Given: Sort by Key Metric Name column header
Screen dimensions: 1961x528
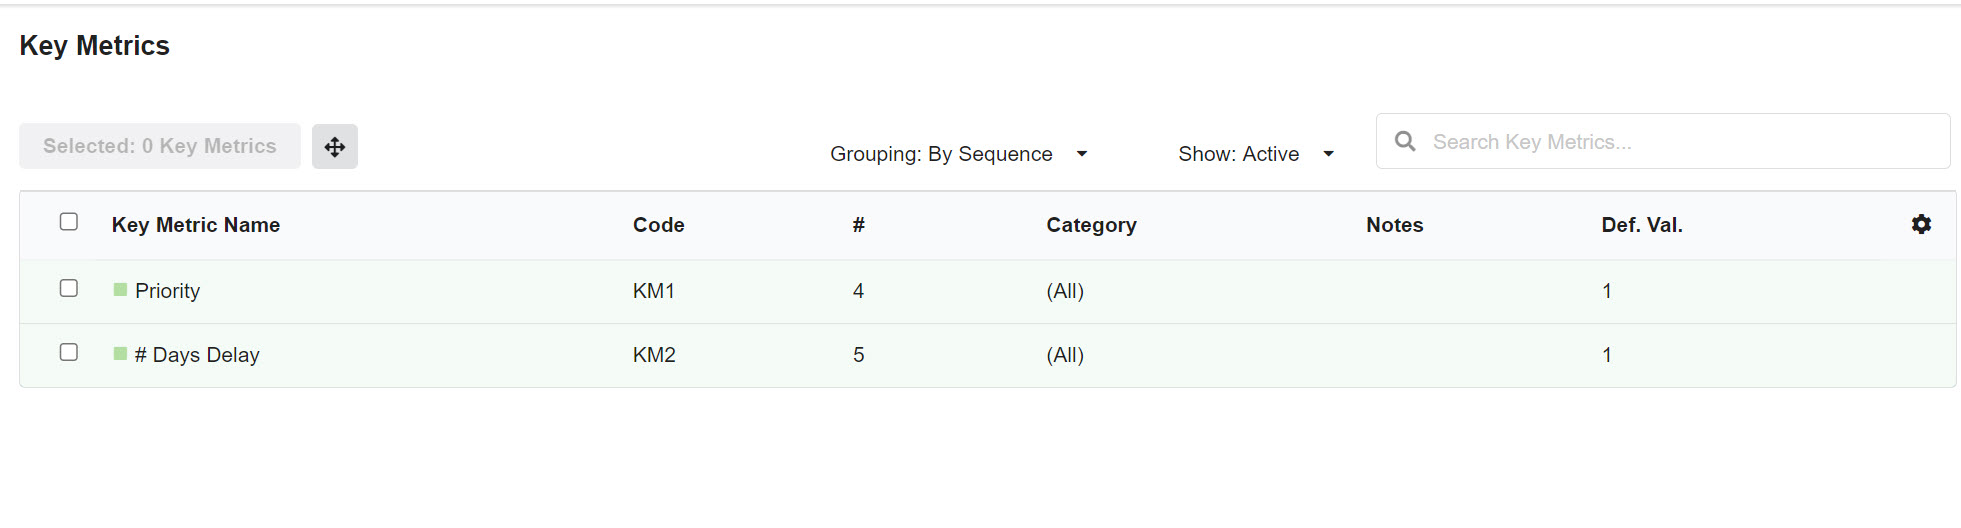Looking at the screenshot, I should (x=196, y=225).
